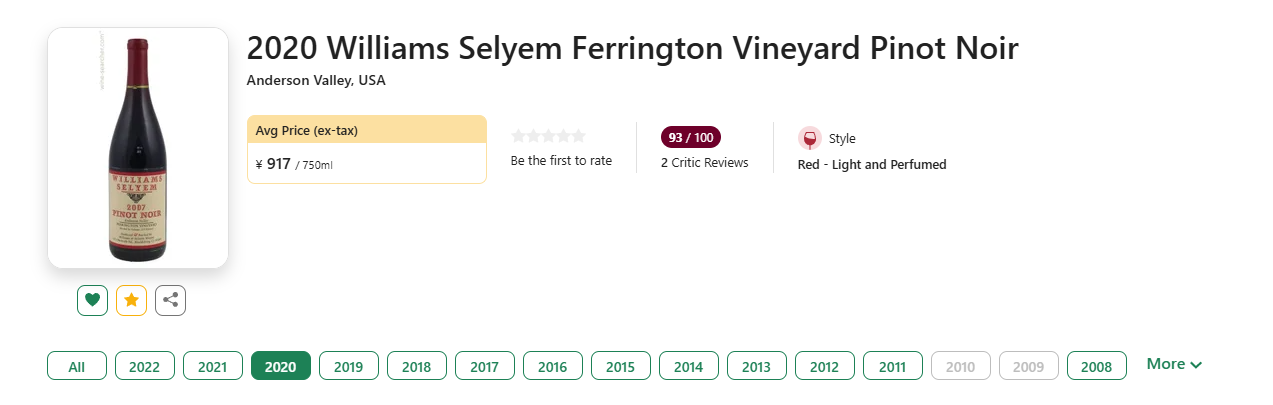Click the Avg Price (ex-tax) box

pyautogui.click(x=367, y=149)
